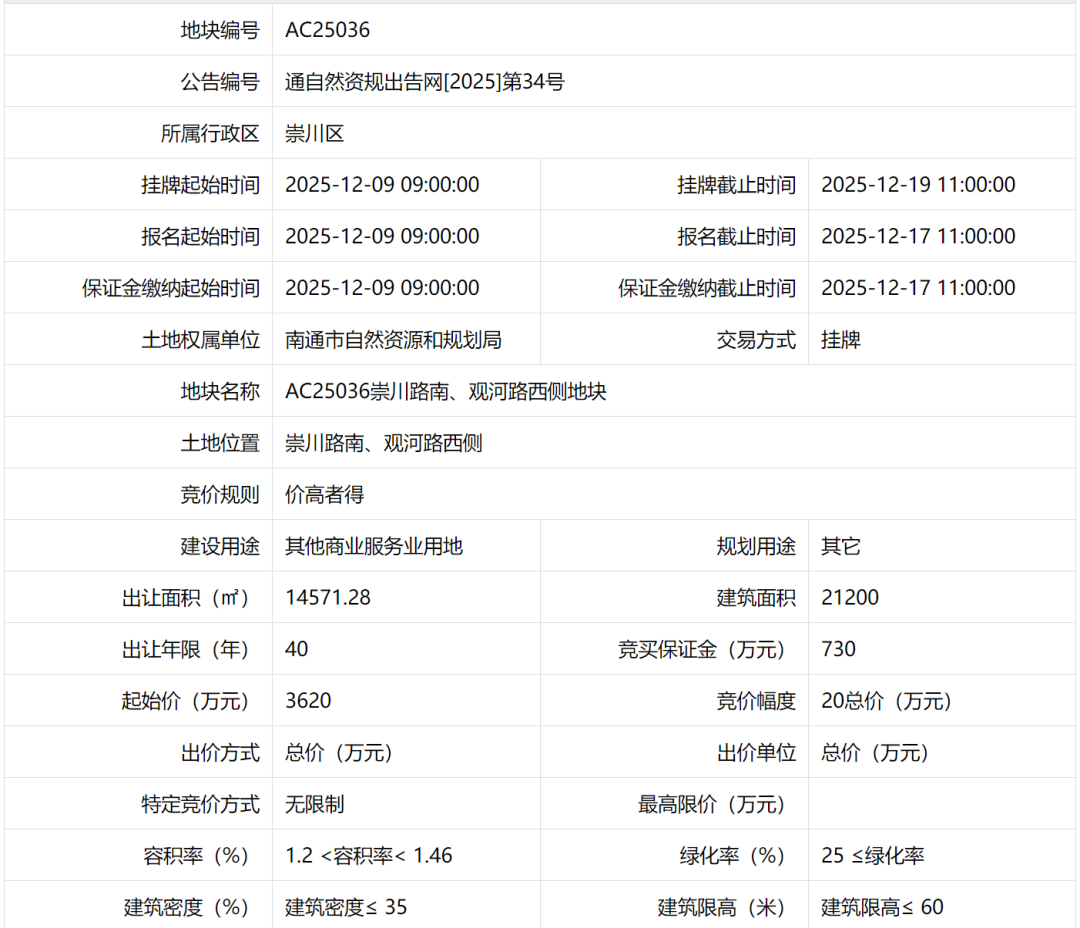Click the 地块名称 AC25036崇川路南、观河路西侧地块

[x=448, y=391]
